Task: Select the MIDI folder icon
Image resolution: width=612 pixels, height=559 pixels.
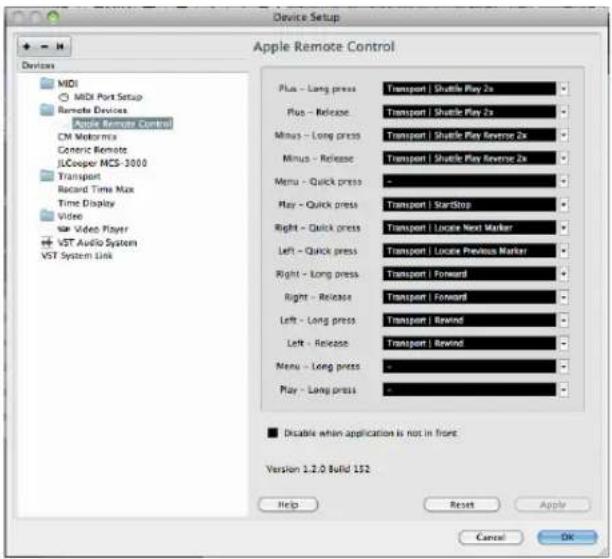Action: 47,83
